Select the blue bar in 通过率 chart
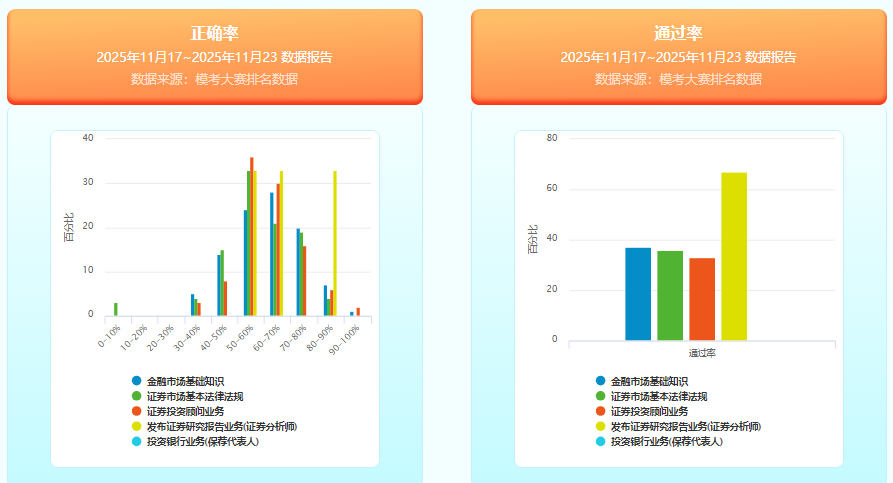893x483 pixels. [x=638, y=293]
